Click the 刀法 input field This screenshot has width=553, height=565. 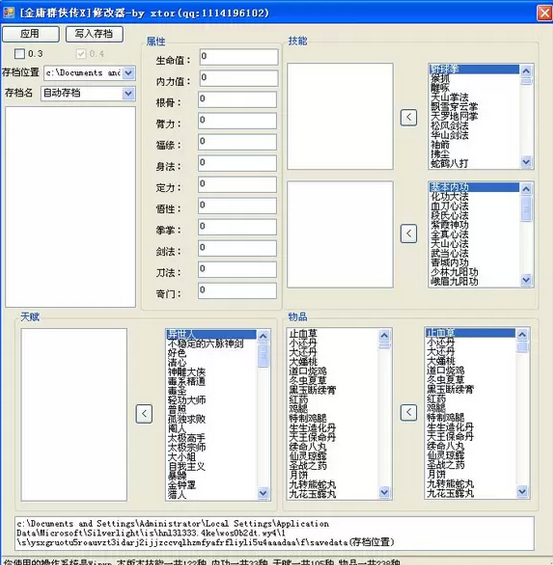pos(238,270)
